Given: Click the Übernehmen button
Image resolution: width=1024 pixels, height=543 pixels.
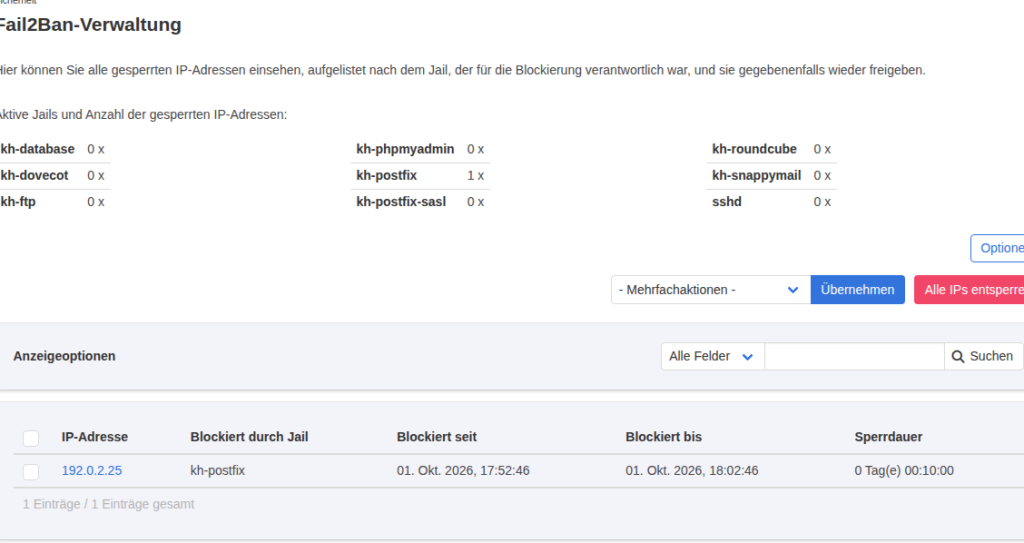Looking at the screenshot, I should click(857, 289).
